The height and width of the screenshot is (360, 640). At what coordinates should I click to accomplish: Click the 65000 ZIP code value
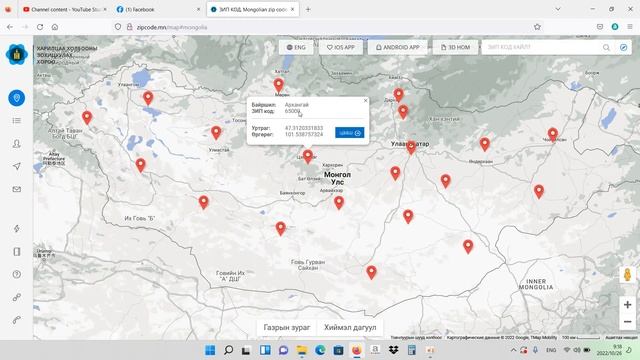[x=292, y=111]
